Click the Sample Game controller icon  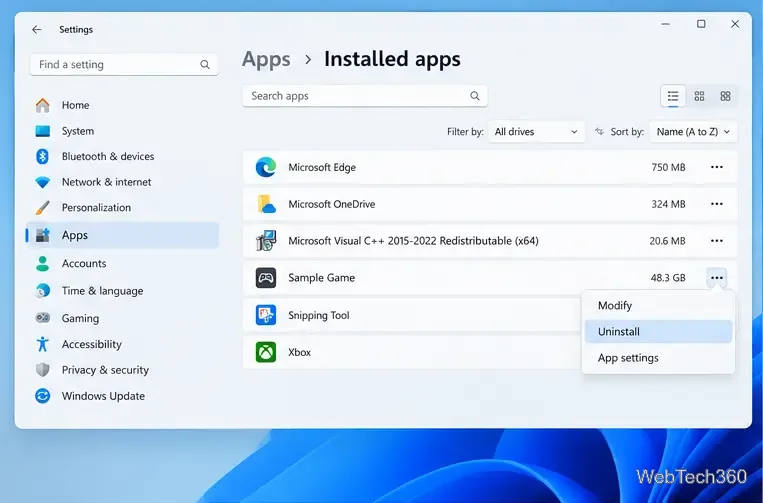(x=266, y=278)
